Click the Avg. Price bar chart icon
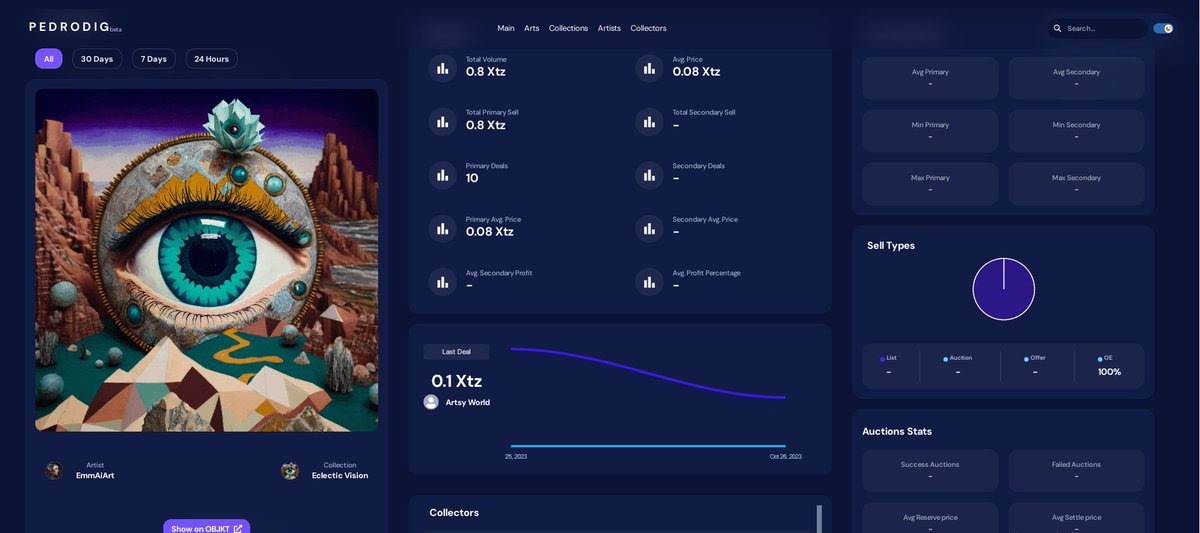This screenshot has width=1200, height=533. [x=649, y=69]
